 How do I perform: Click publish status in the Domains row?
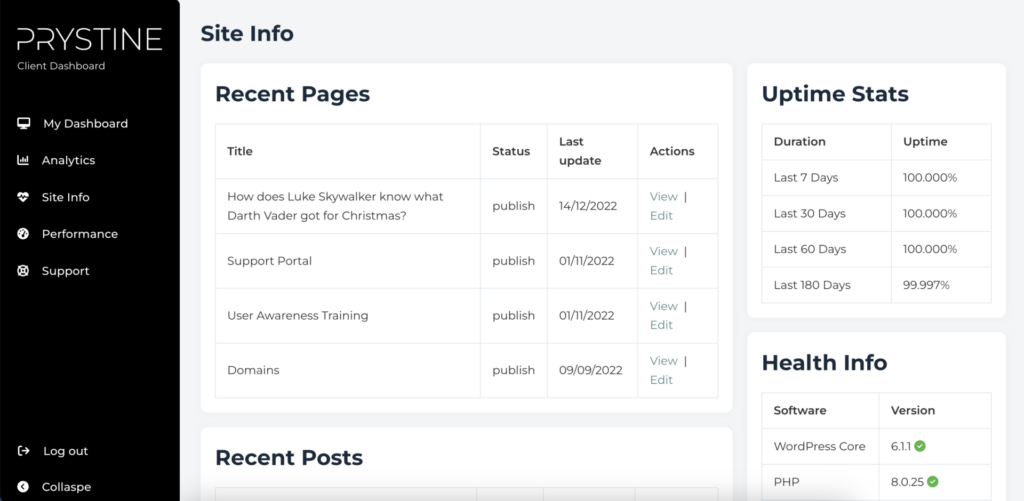[513, 370]
